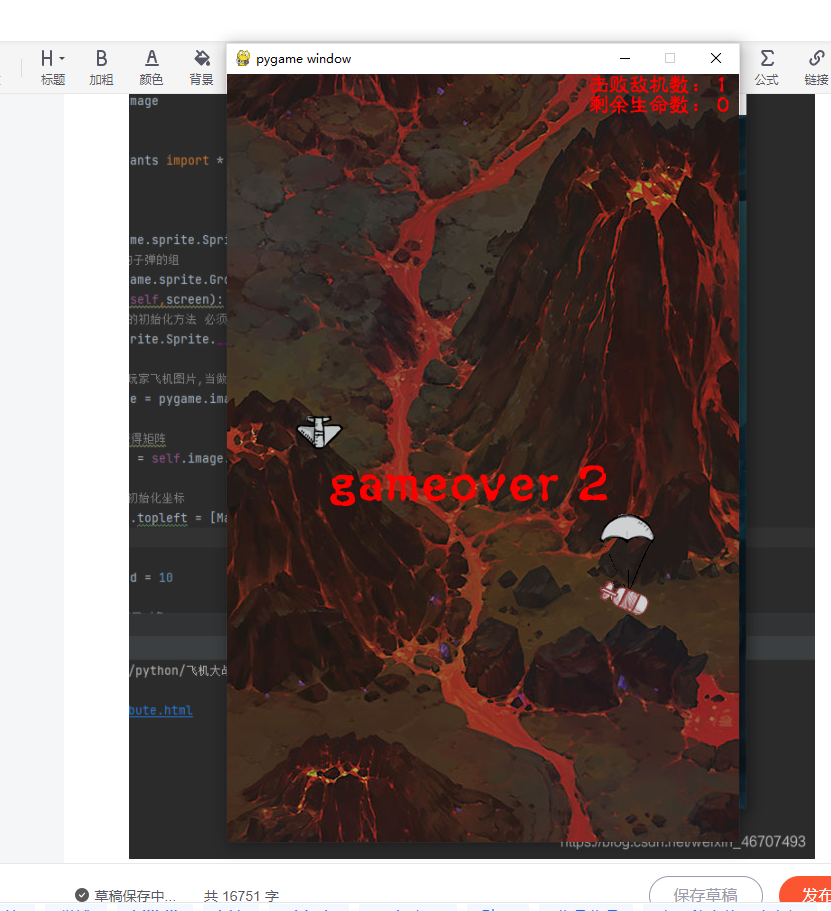Click the '.topleft = [M' code line

tap(179, 518)
